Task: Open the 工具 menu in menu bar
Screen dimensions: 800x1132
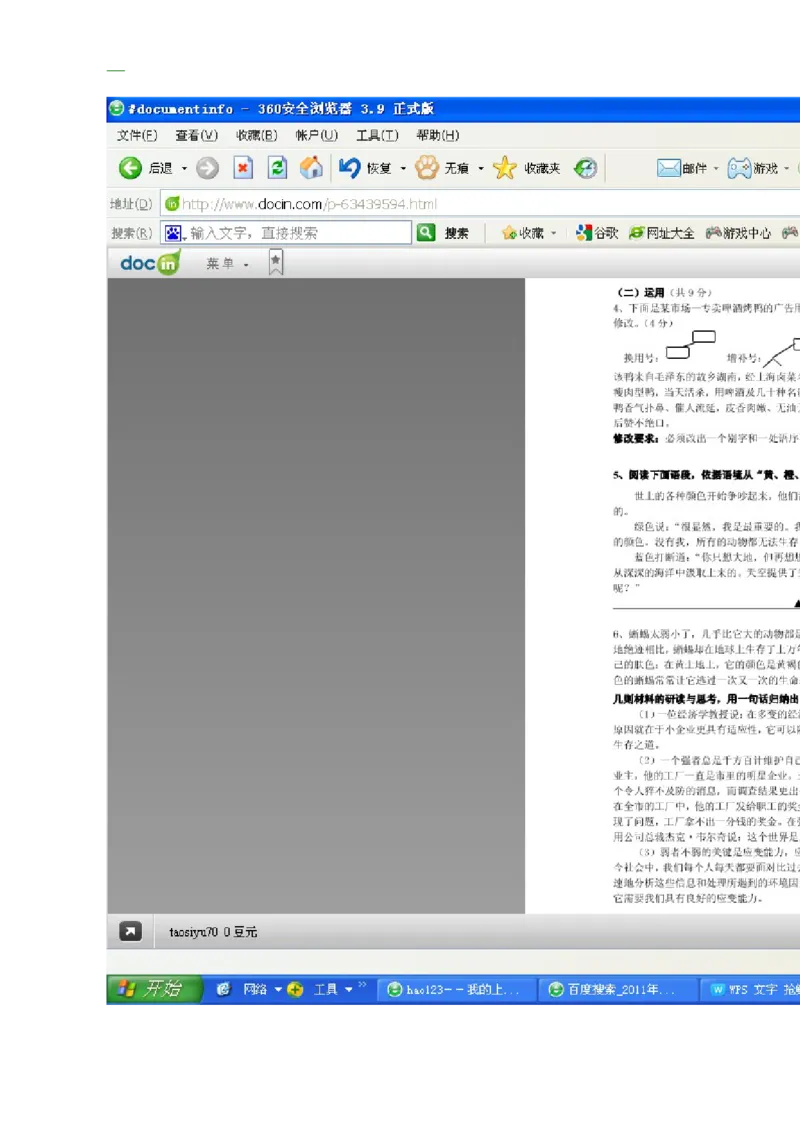Action: [x=374, y=134]
